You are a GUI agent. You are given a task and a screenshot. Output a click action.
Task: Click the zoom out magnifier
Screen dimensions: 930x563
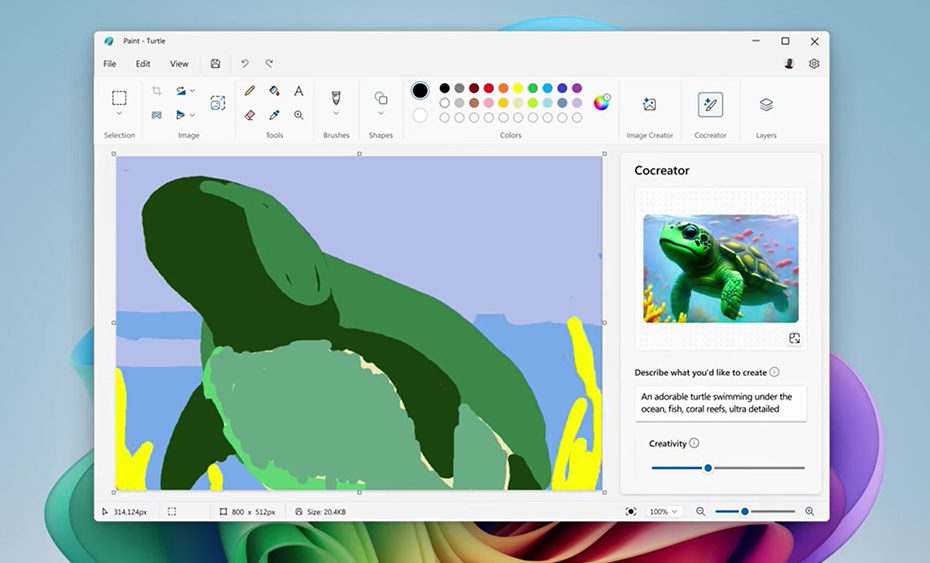click(x=700, y=511)
